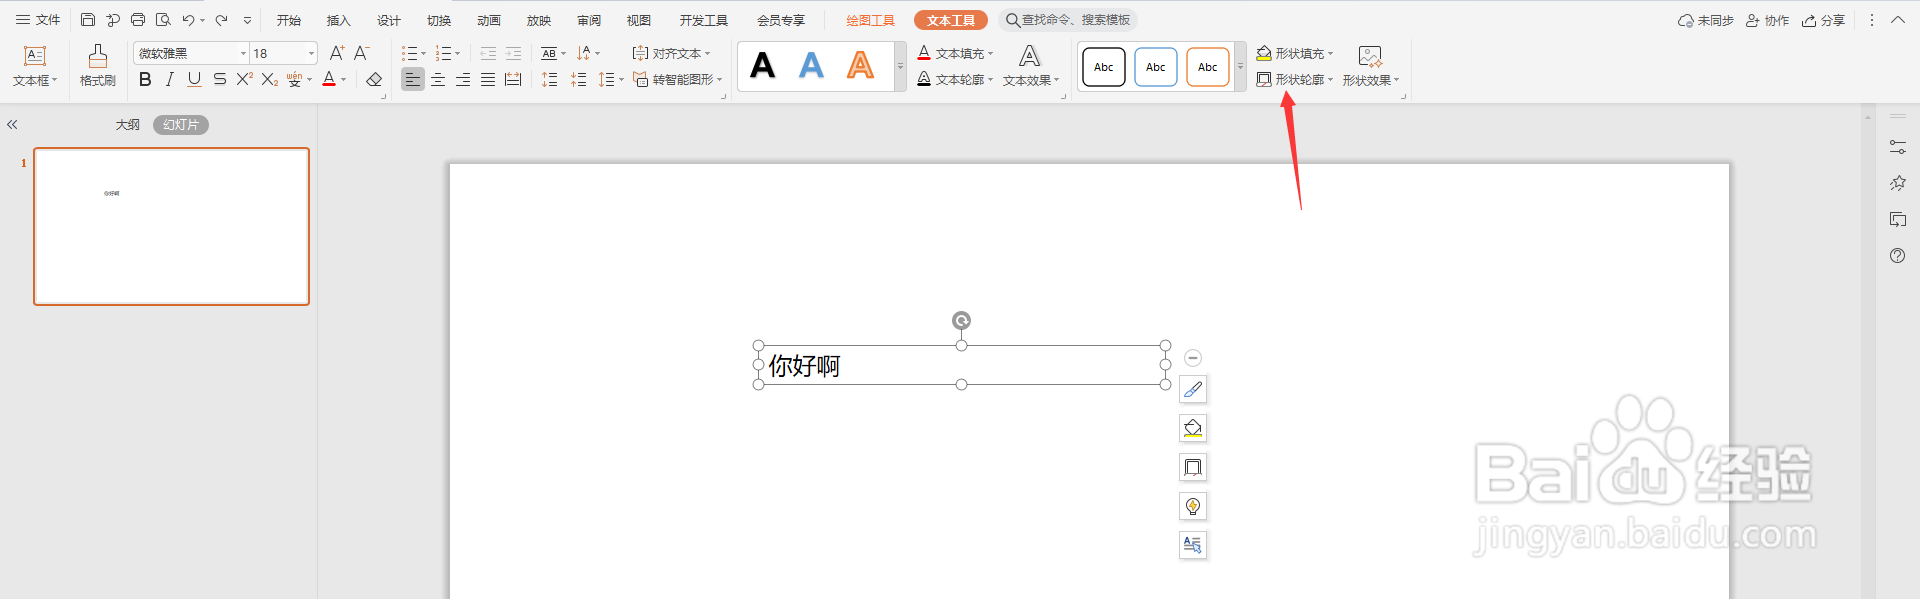The height and width of the screenshot is (599, 1920).
Task: Clear formatting with the eraser icon
Action: [374, 80]
